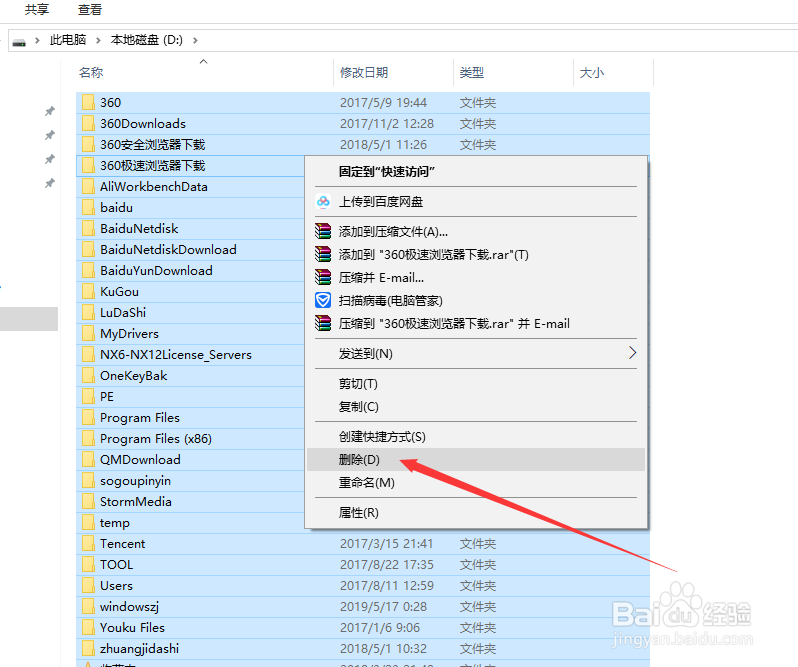Open the 共享 ribbon tab
This screenshot has height=667, width=798.
(x=37, y=10)
